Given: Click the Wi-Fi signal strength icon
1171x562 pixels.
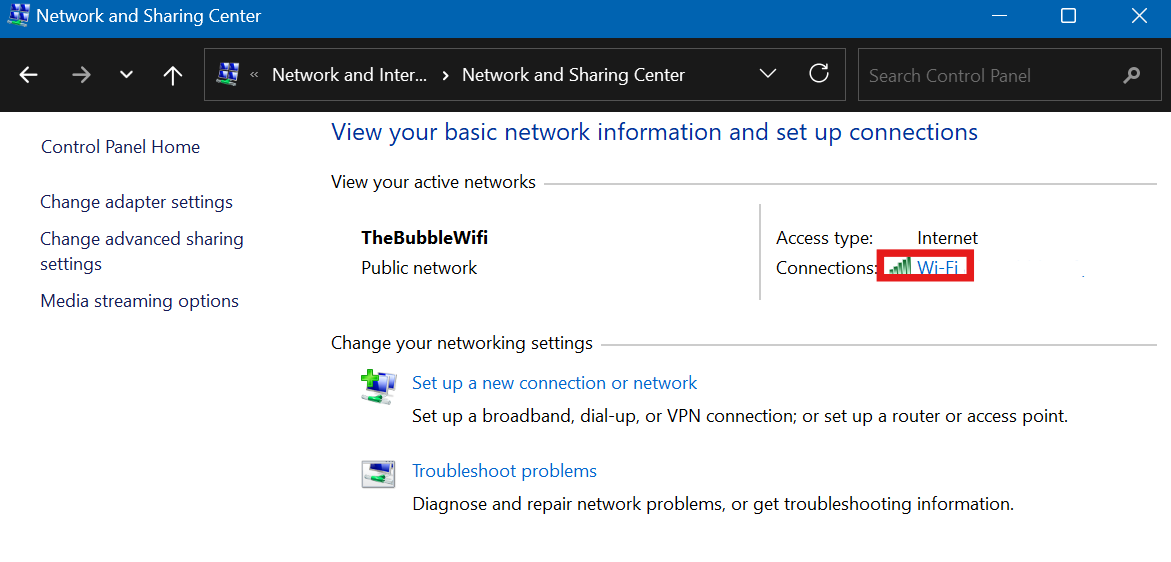Looking at the screenshot, I should pos(899,267).
